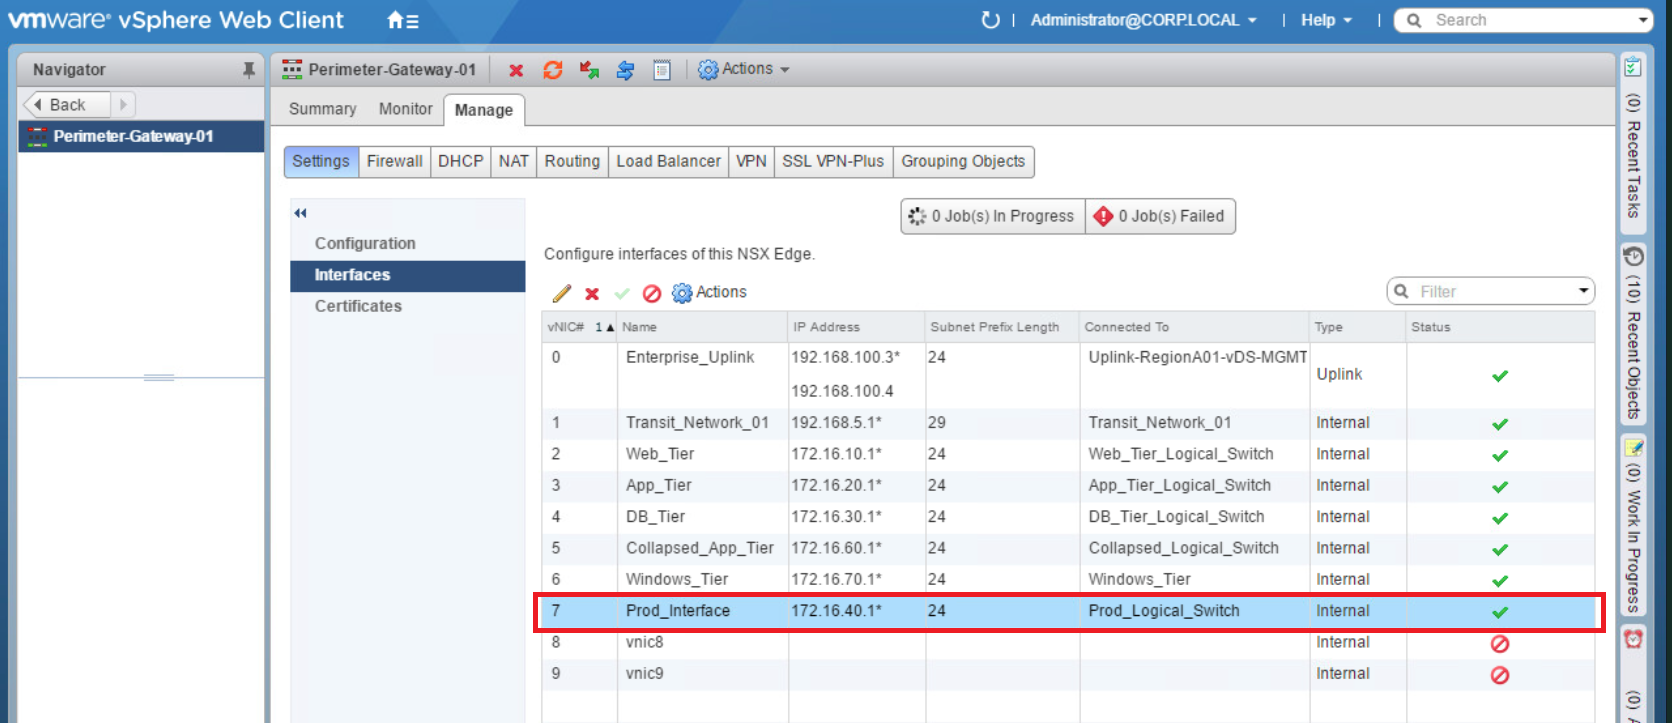
Task: Delete the interface with red X icon
Action: pos(592,293)
